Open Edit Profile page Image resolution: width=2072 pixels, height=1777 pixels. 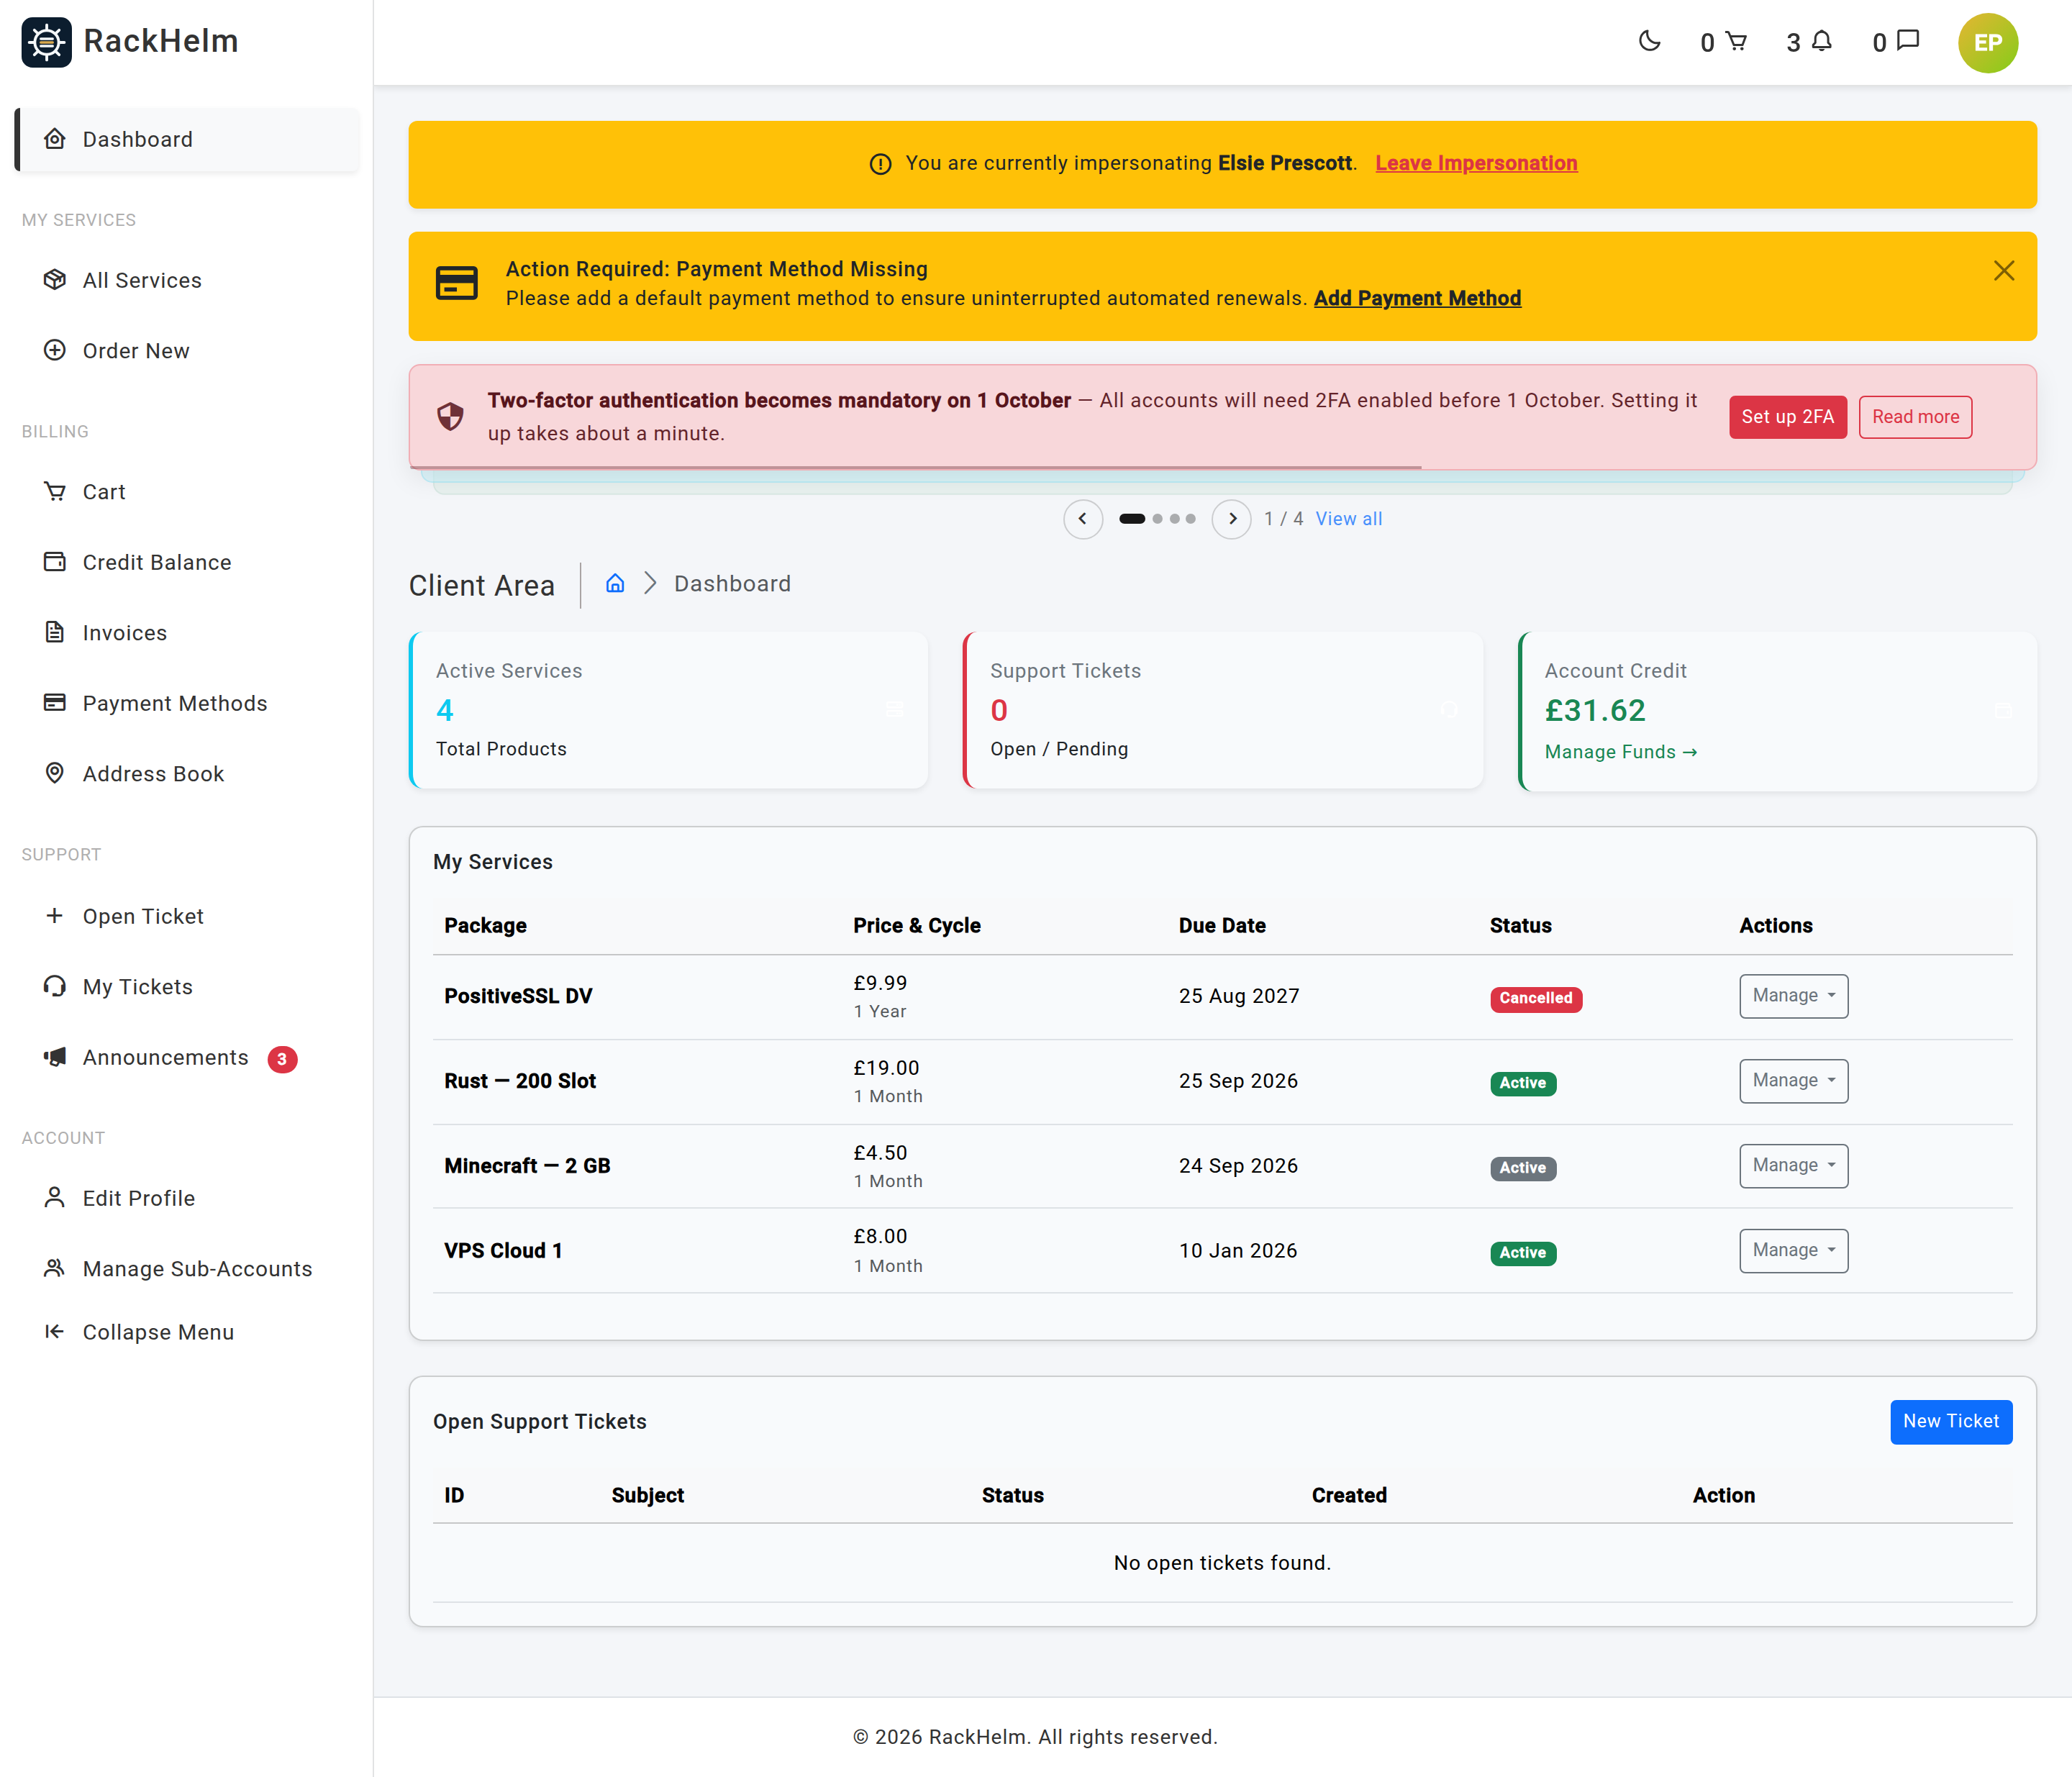click(x=187, y=1198)
